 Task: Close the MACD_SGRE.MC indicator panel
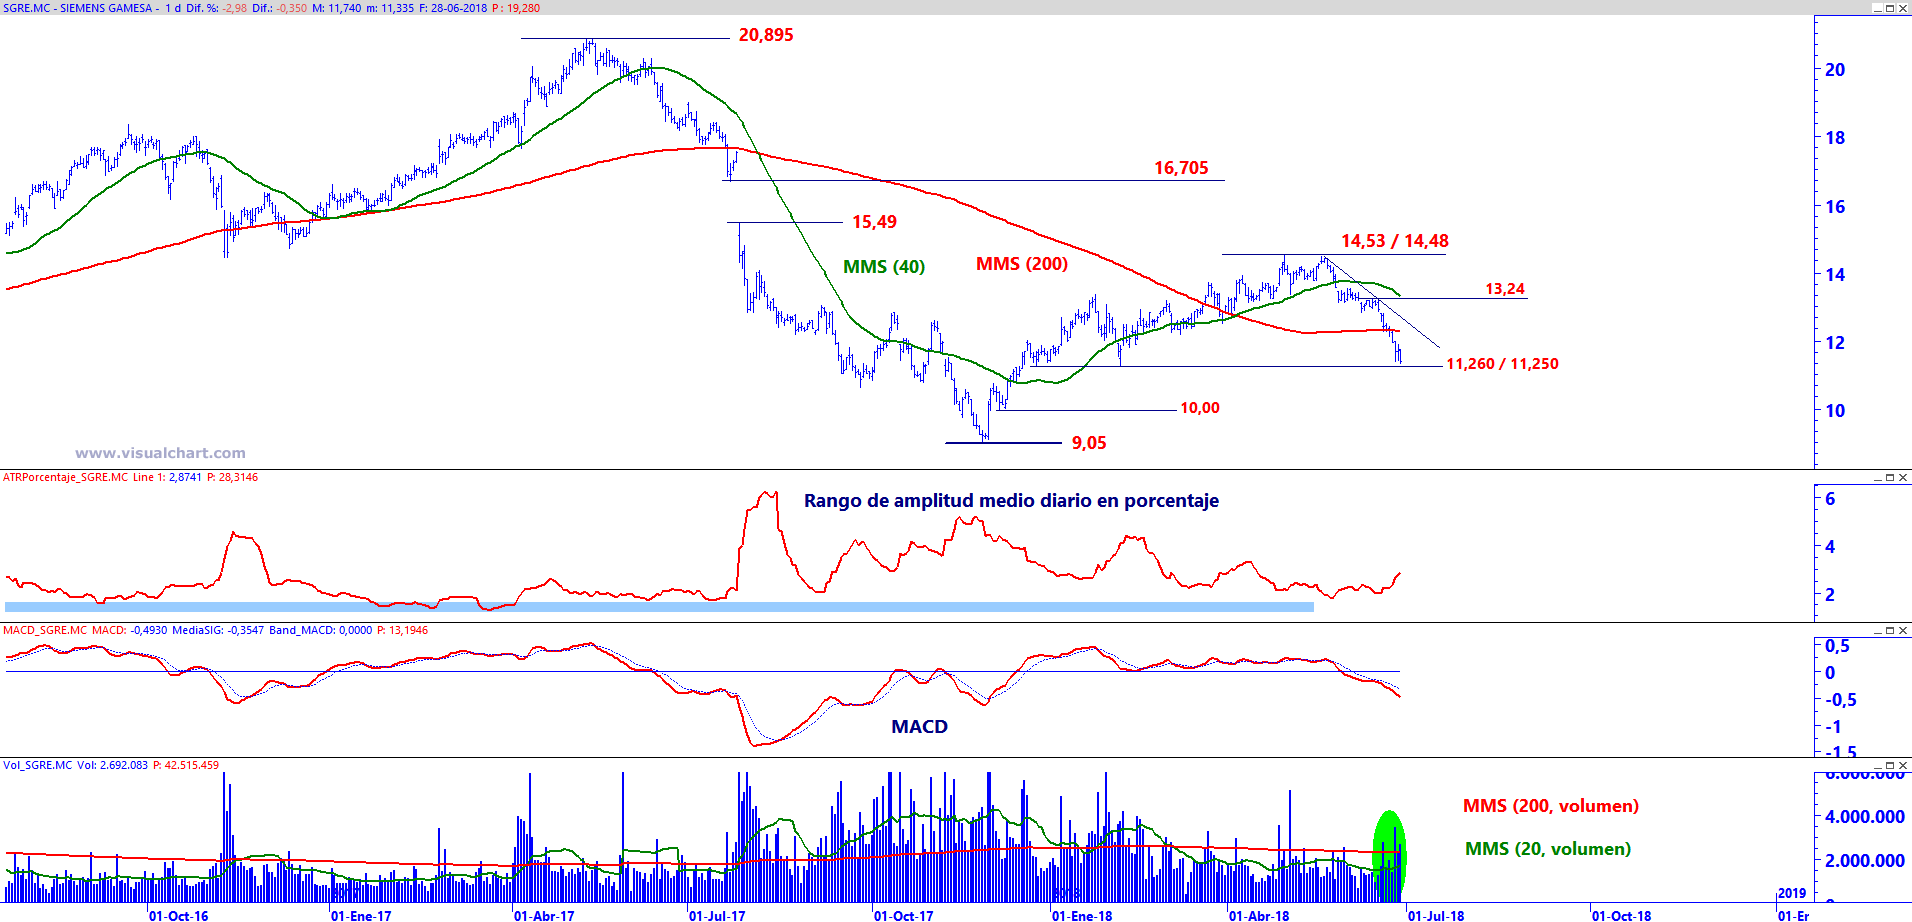(x=1903, y=631)
